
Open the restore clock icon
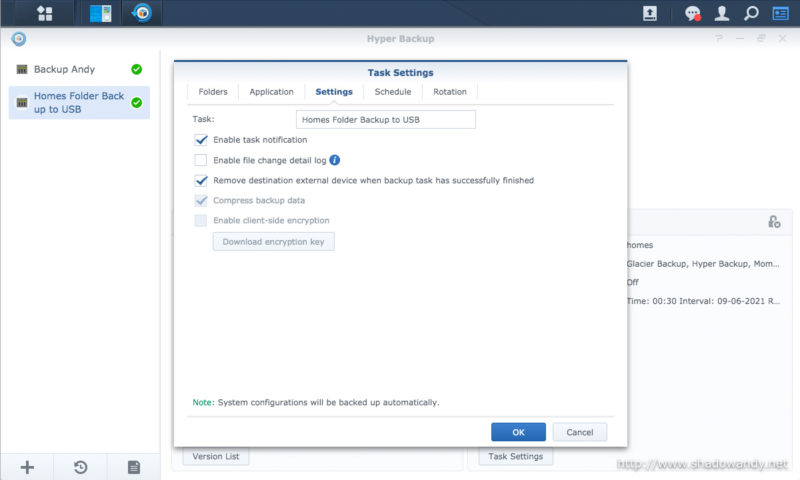pyautogui.click(x=80, y=467)
